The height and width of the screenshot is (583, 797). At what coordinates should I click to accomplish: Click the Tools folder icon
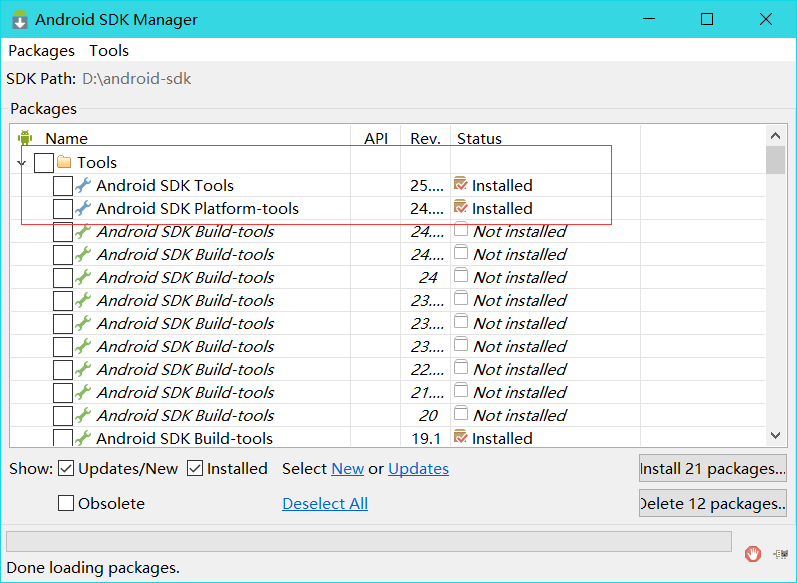coord(64,162)
